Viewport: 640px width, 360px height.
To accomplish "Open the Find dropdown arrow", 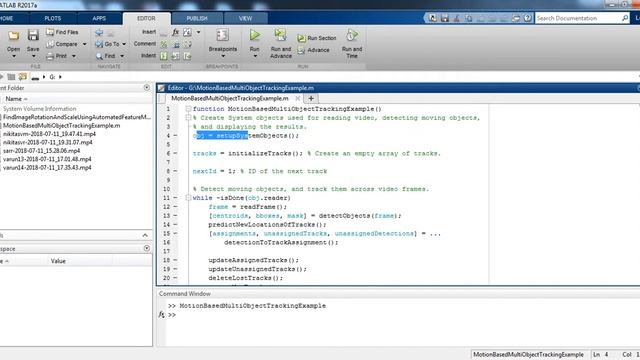I will (122, 56).
